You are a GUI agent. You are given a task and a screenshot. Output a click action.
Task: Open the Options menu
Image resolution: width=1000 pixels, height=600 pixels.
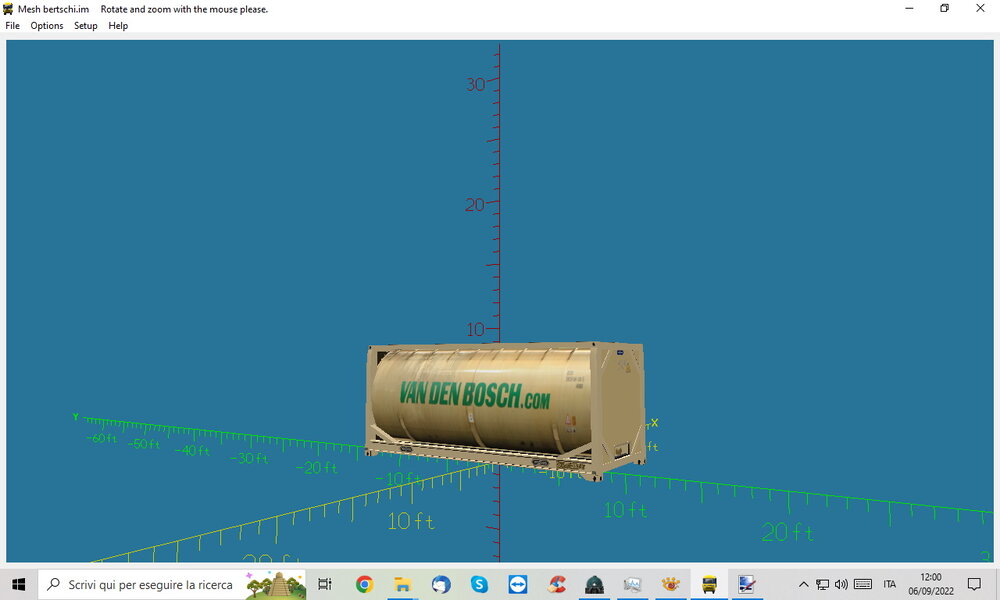pyautogui.click(x=47, y=26)
